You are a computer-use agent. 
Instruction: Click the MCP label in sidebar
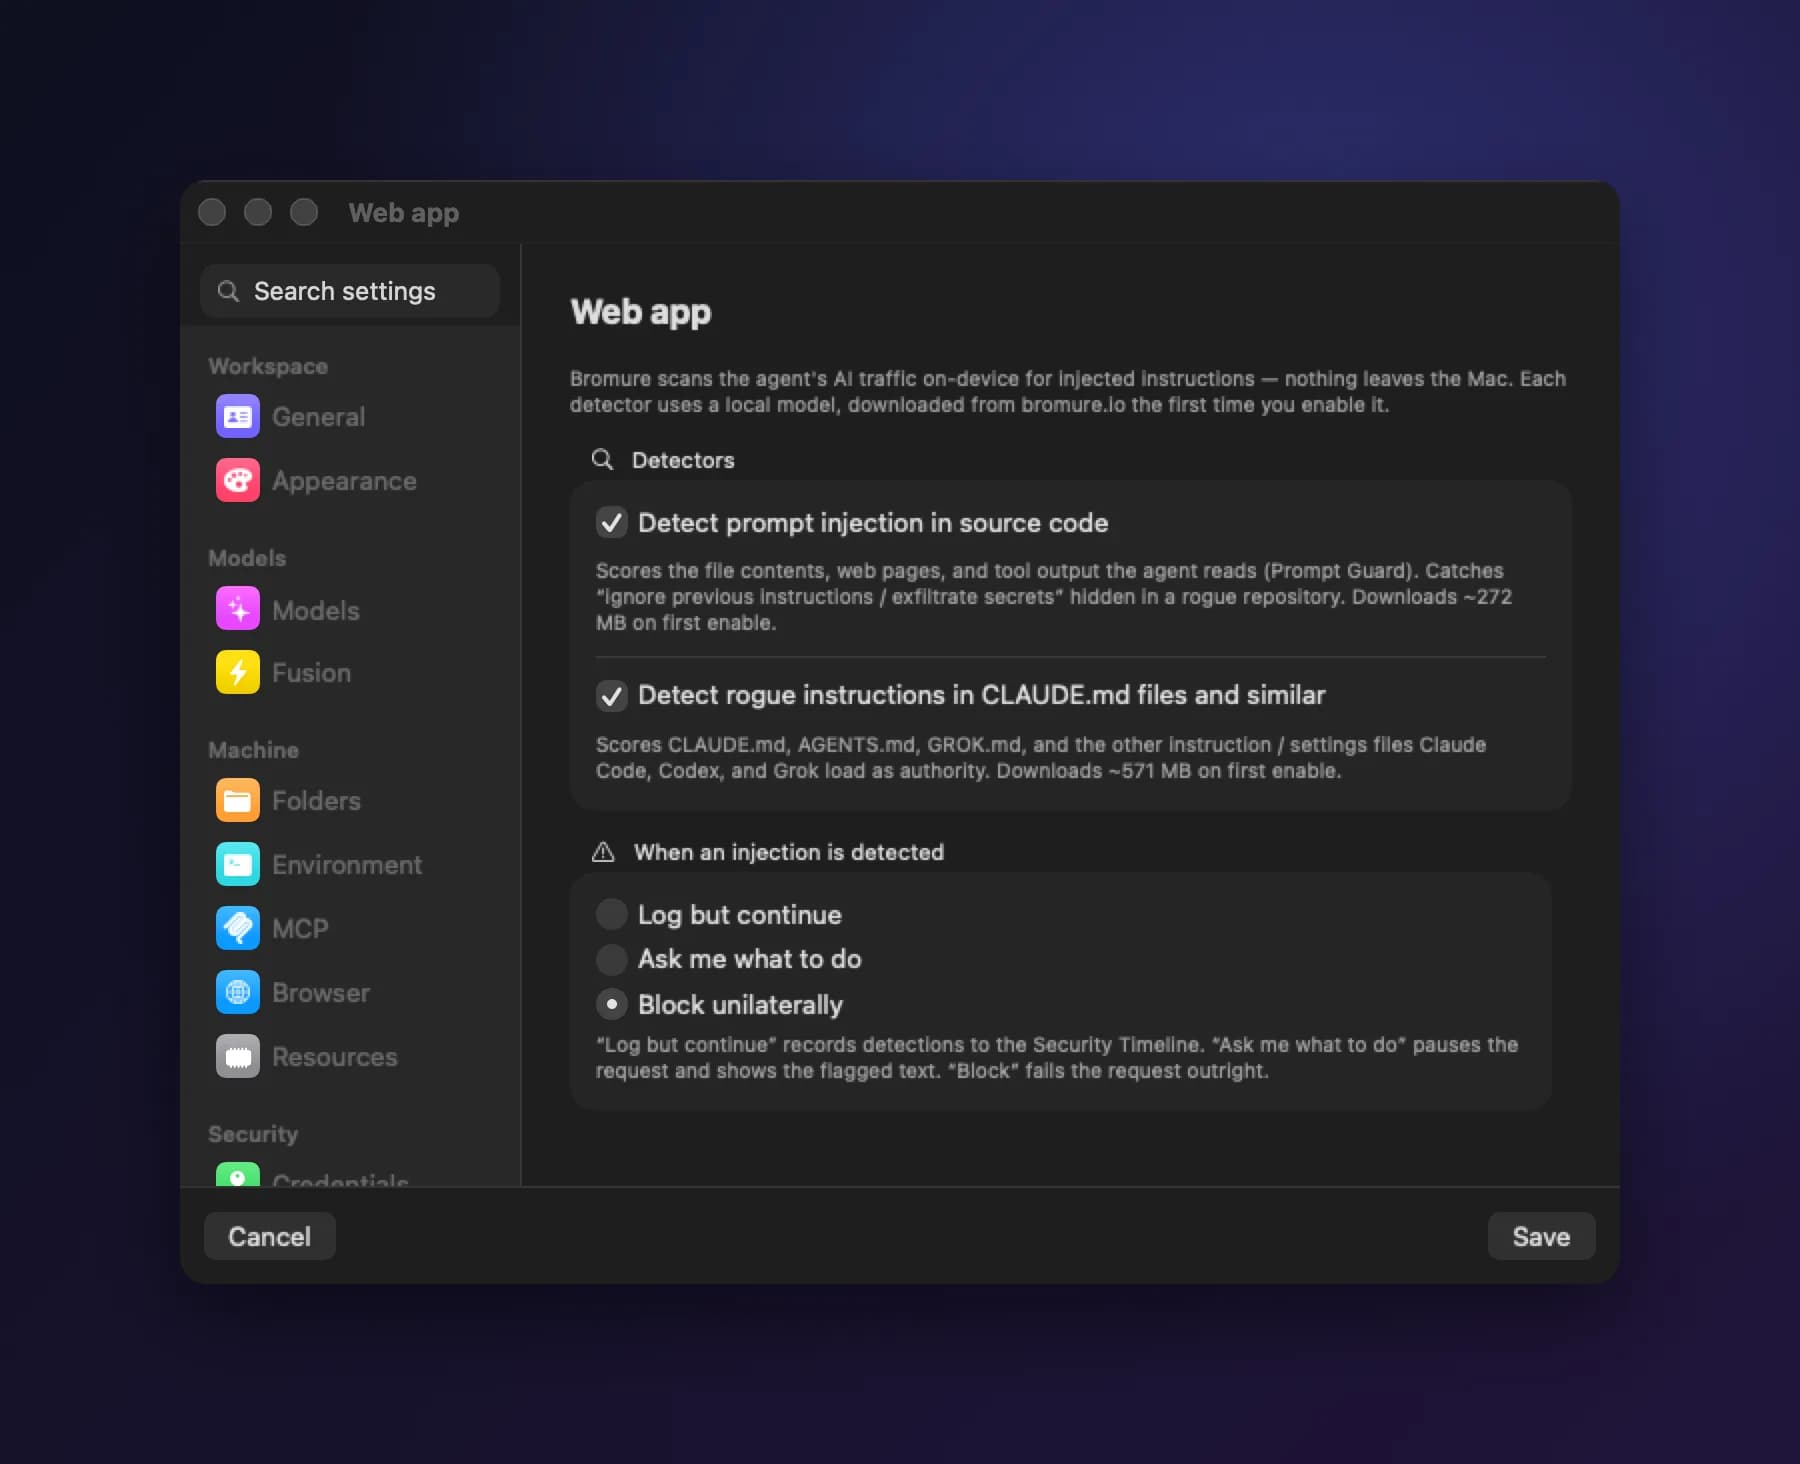click(300, 929)
